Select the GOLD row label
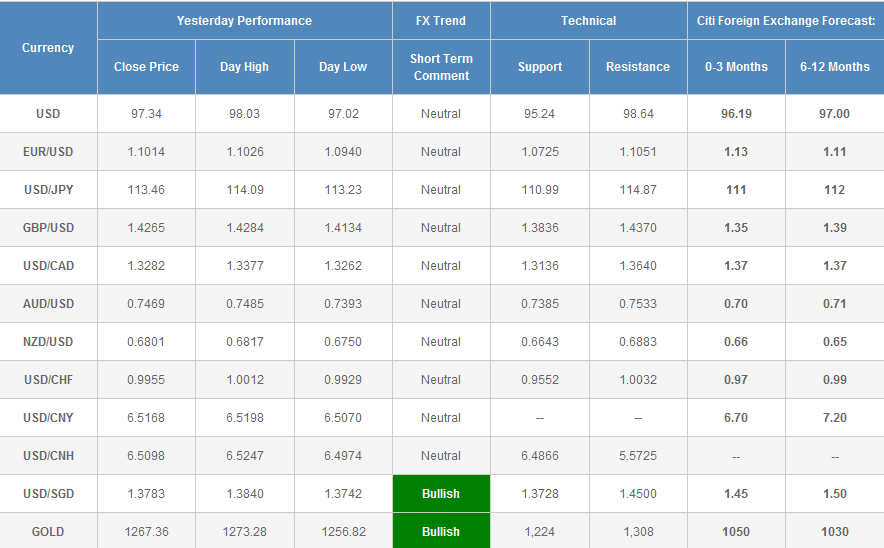The height and width of the screenshot is (548, 884). click(48, 532)
